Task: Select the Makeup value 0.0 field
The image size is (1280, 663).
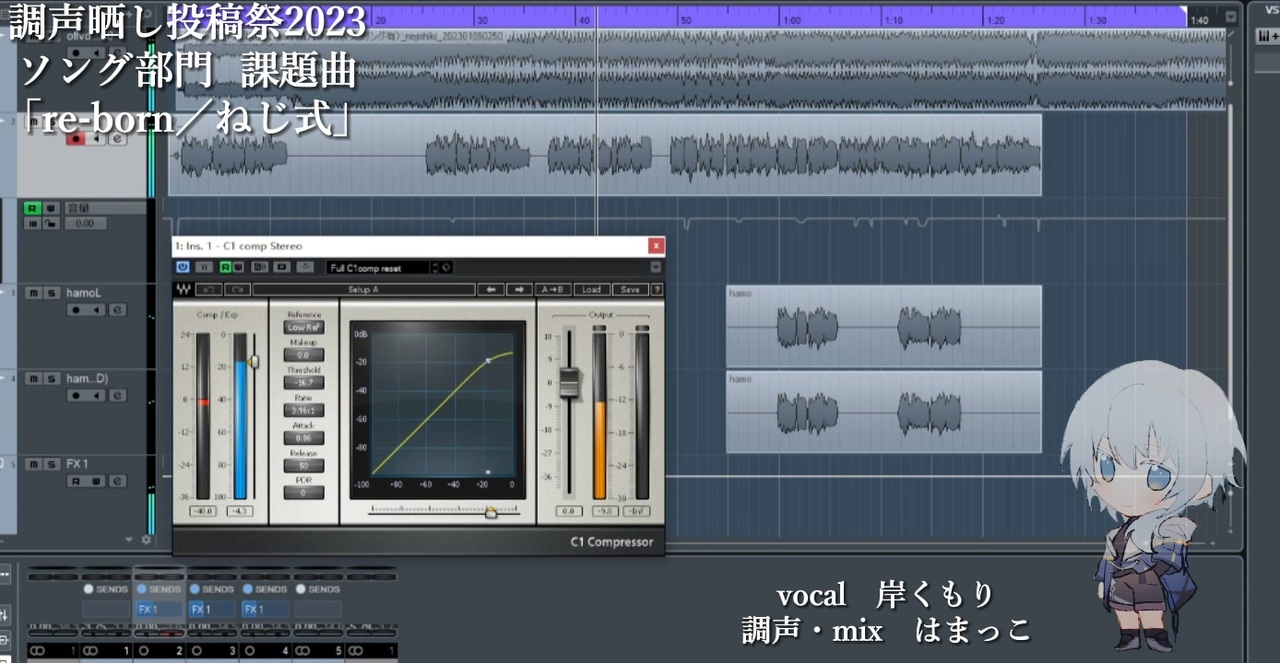Action: coord(304,355)
